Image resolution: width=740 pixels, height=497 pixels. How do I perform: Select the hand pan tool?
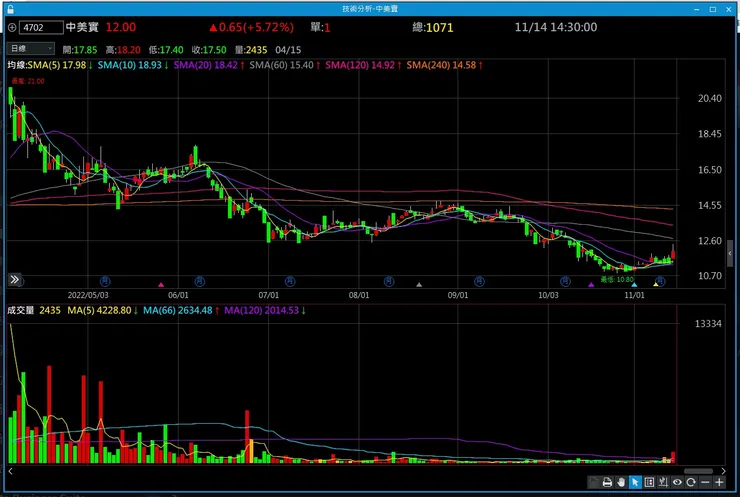pos(621,482)
